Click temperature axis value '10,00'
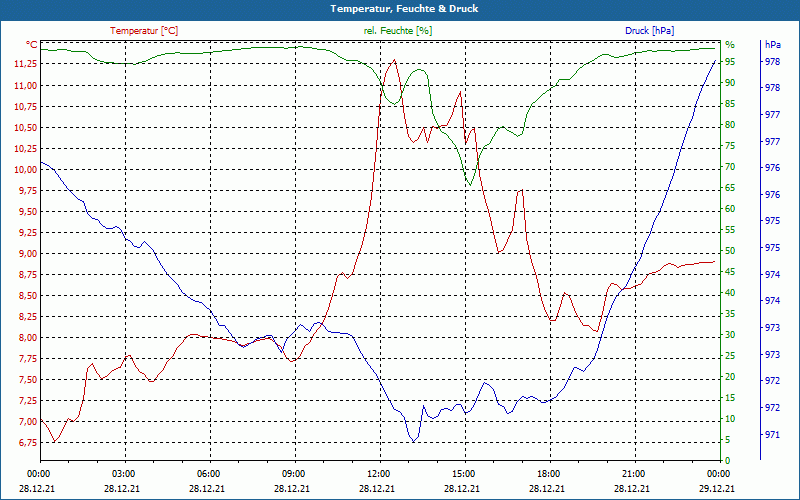800x500 pixels. coord(26,170)
